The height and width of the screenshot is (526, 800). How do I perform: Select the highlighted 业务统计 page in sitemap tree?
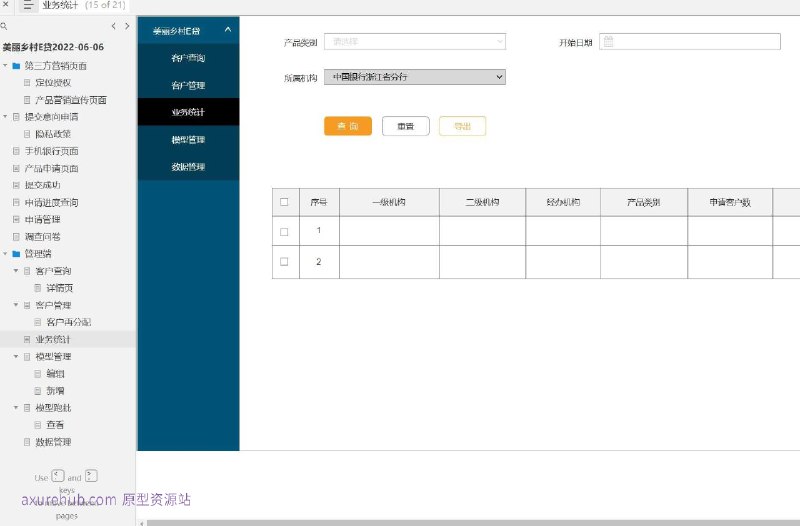[x=53, y=339]
